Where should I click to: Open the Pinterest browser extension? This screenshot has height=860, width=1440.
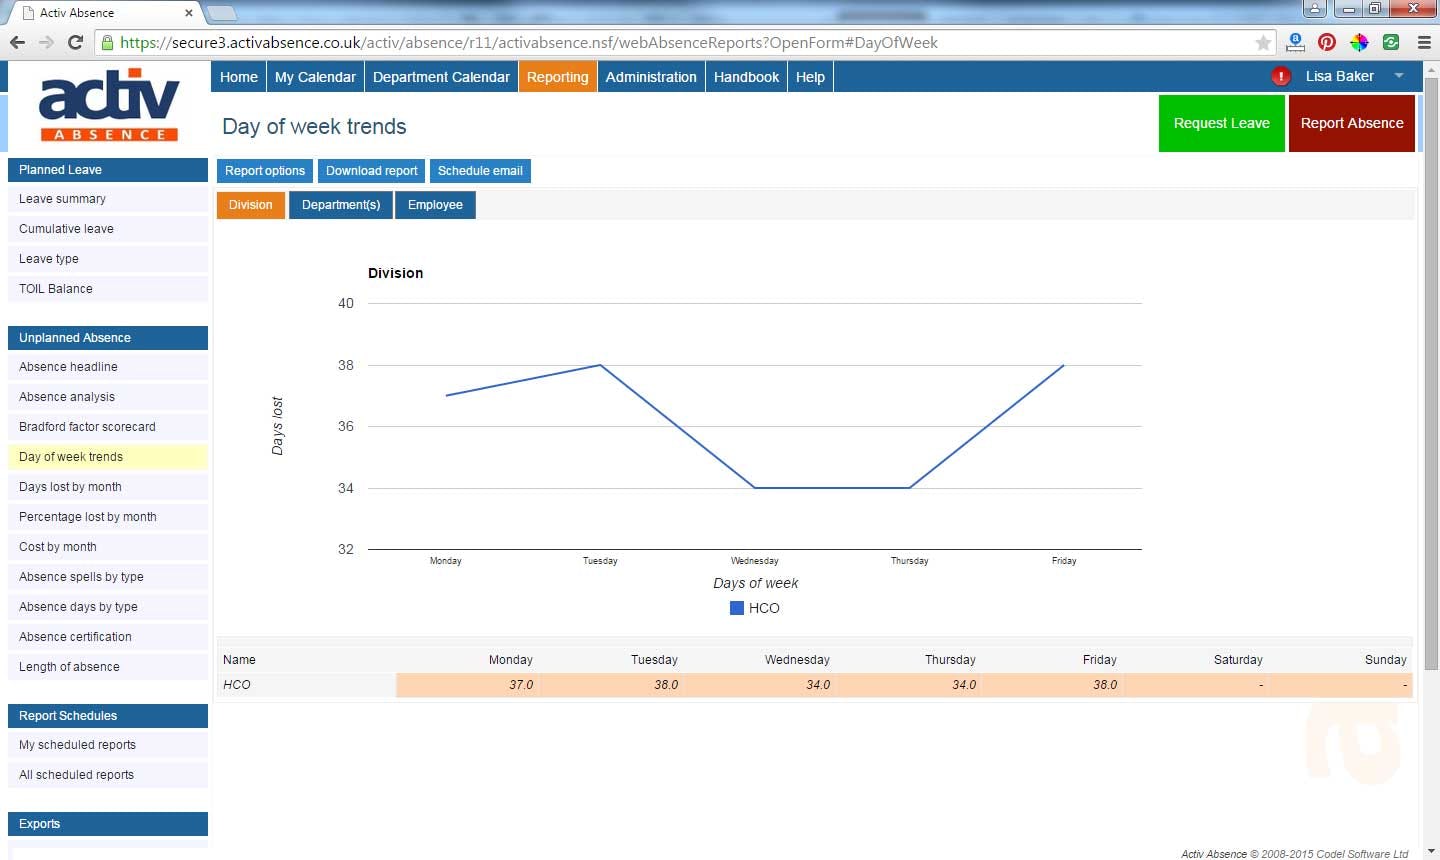pyautogui.click(x=1327, y=42)
